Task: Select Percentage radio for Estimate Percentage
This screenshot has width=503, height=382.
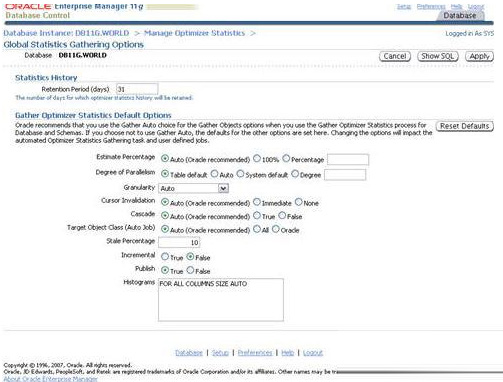Action: [286, 159]
